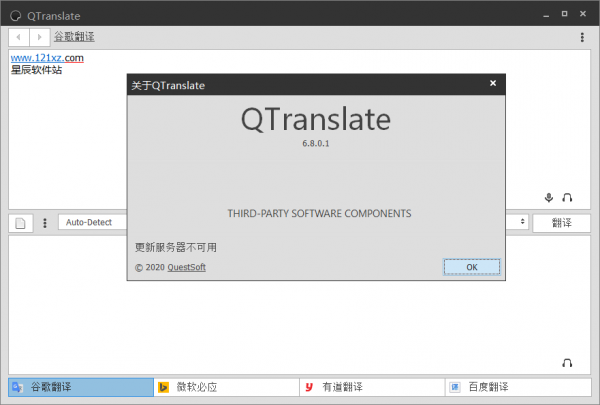
Task: Click the QTranslate title bar logo
Action: tap(15, 16)
